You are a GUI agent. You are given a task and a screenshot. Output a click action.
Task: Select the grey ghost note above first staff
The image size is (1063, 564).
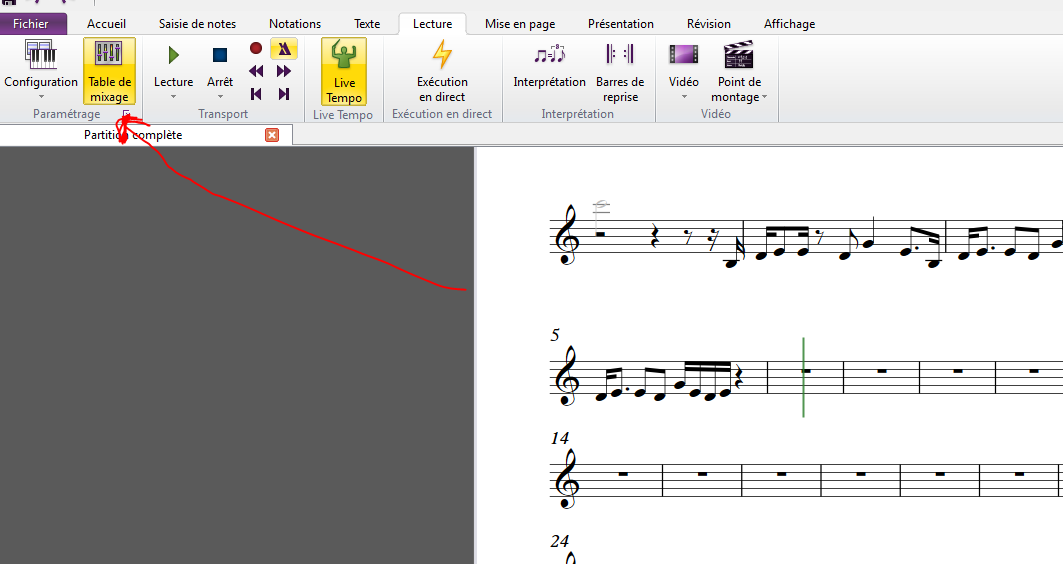601,204
